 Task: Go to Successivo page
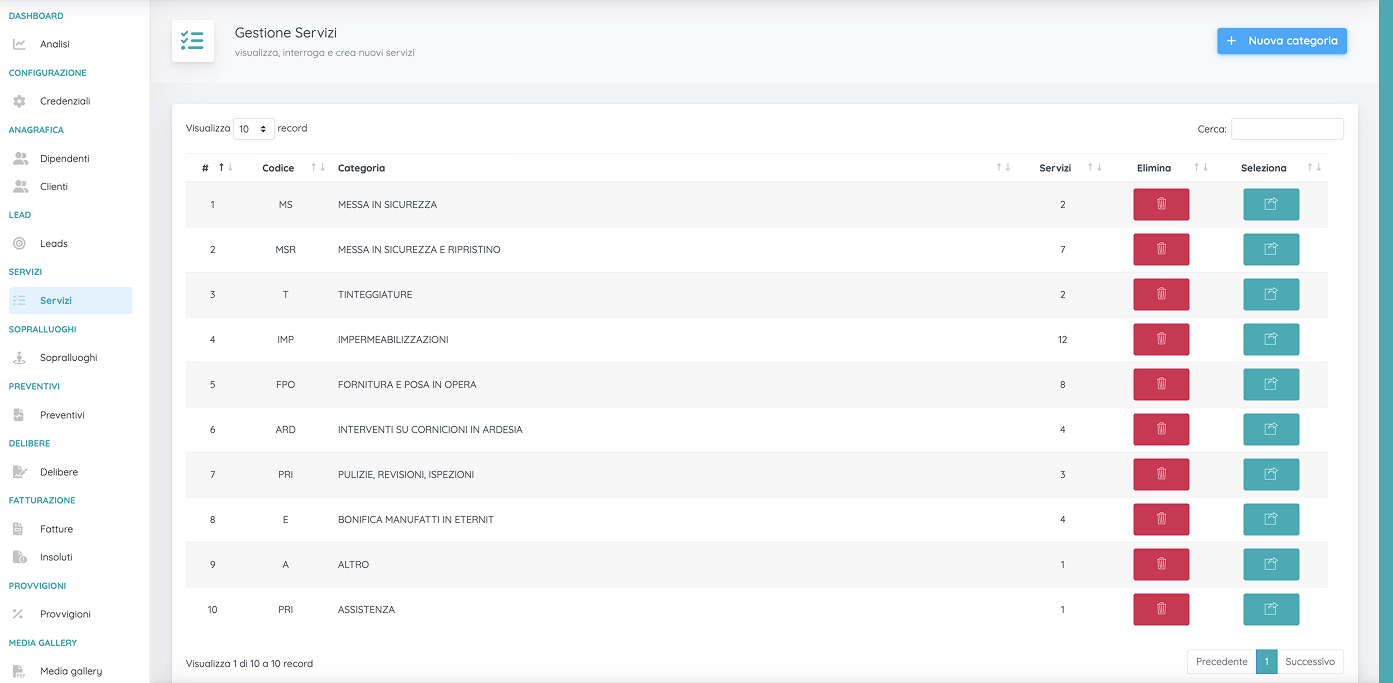click(x=1309, y=662)
